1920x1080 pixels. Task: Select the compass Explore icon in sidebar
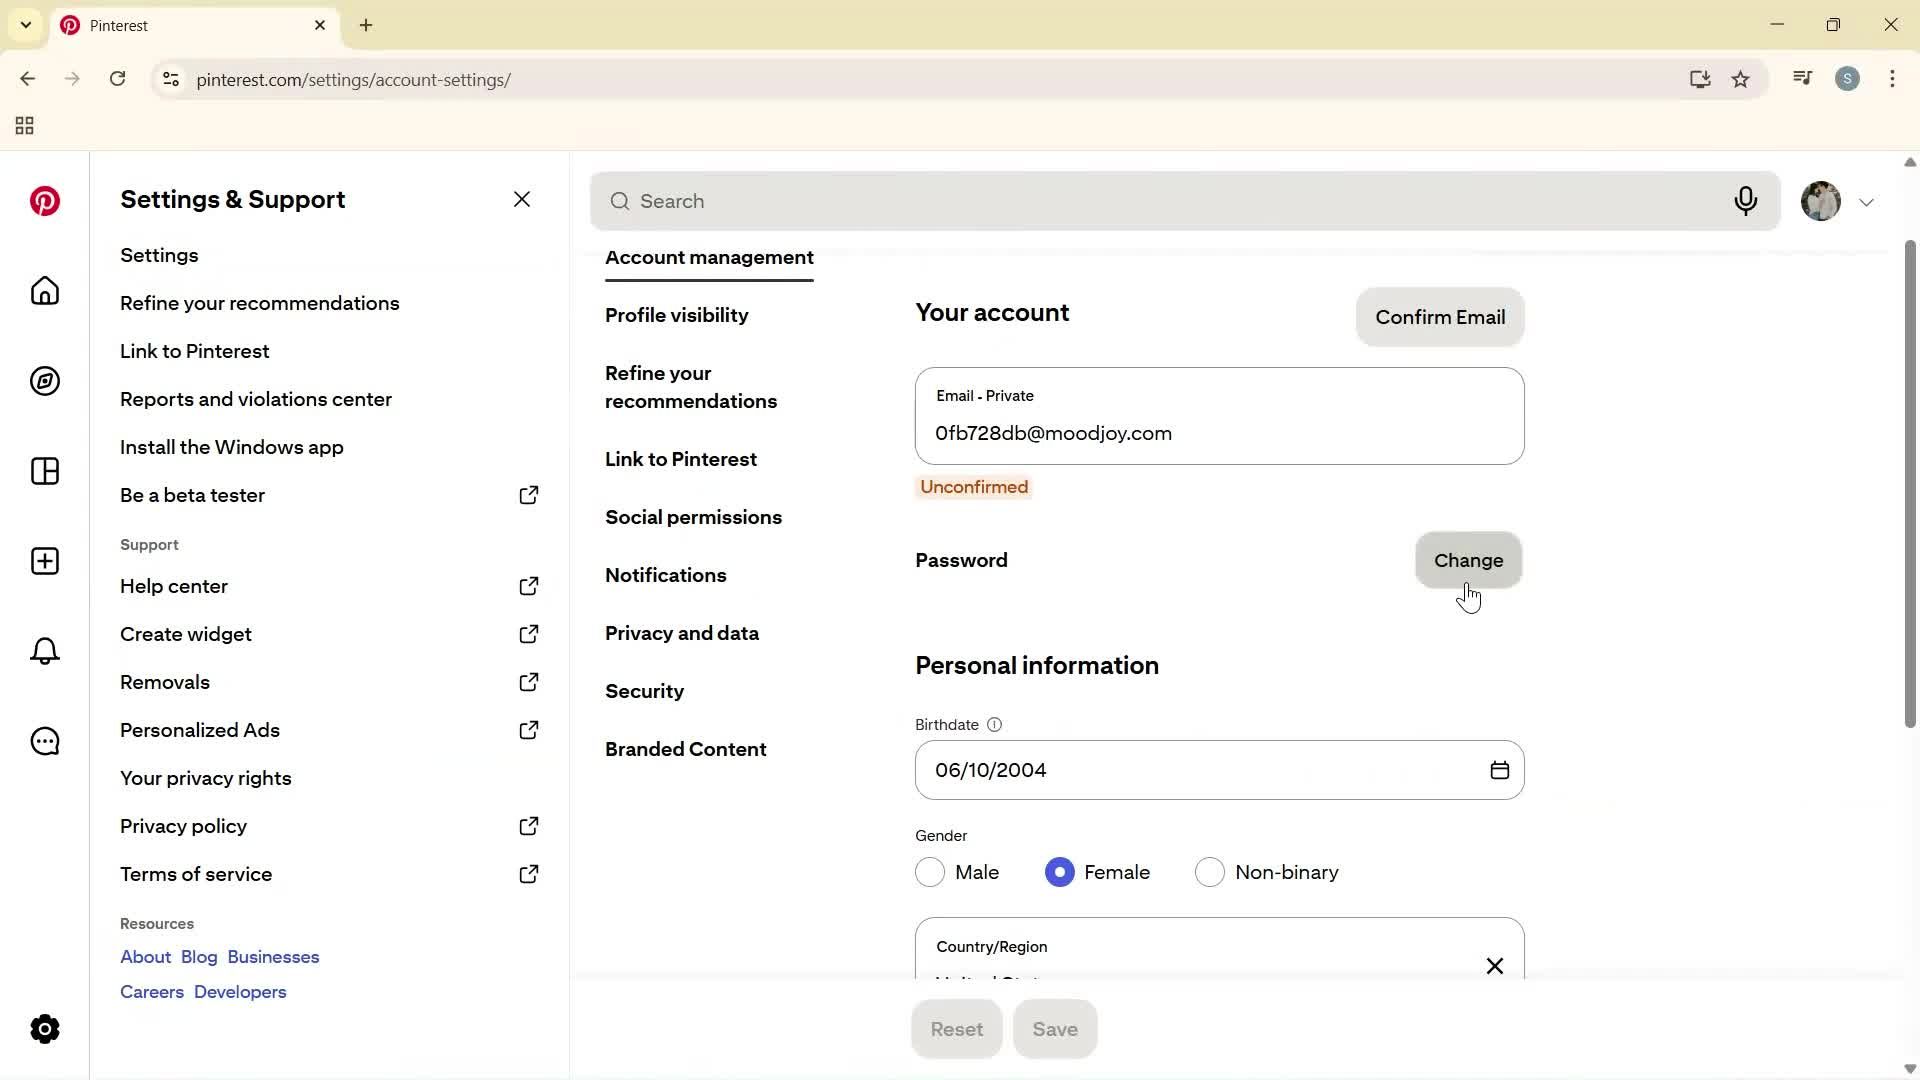click(x=44, y=381)
